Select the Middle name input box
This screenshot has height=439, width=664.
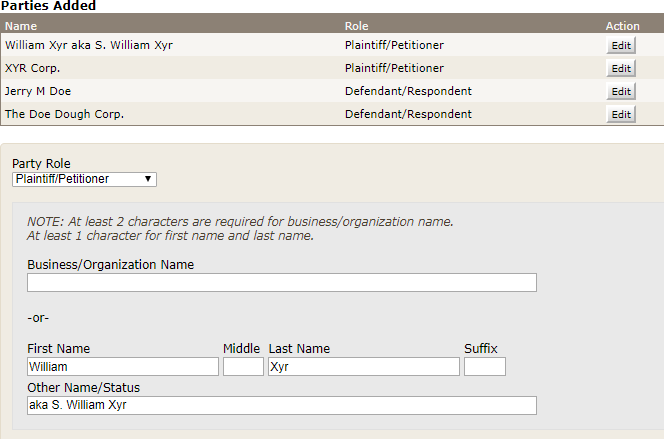243,367
